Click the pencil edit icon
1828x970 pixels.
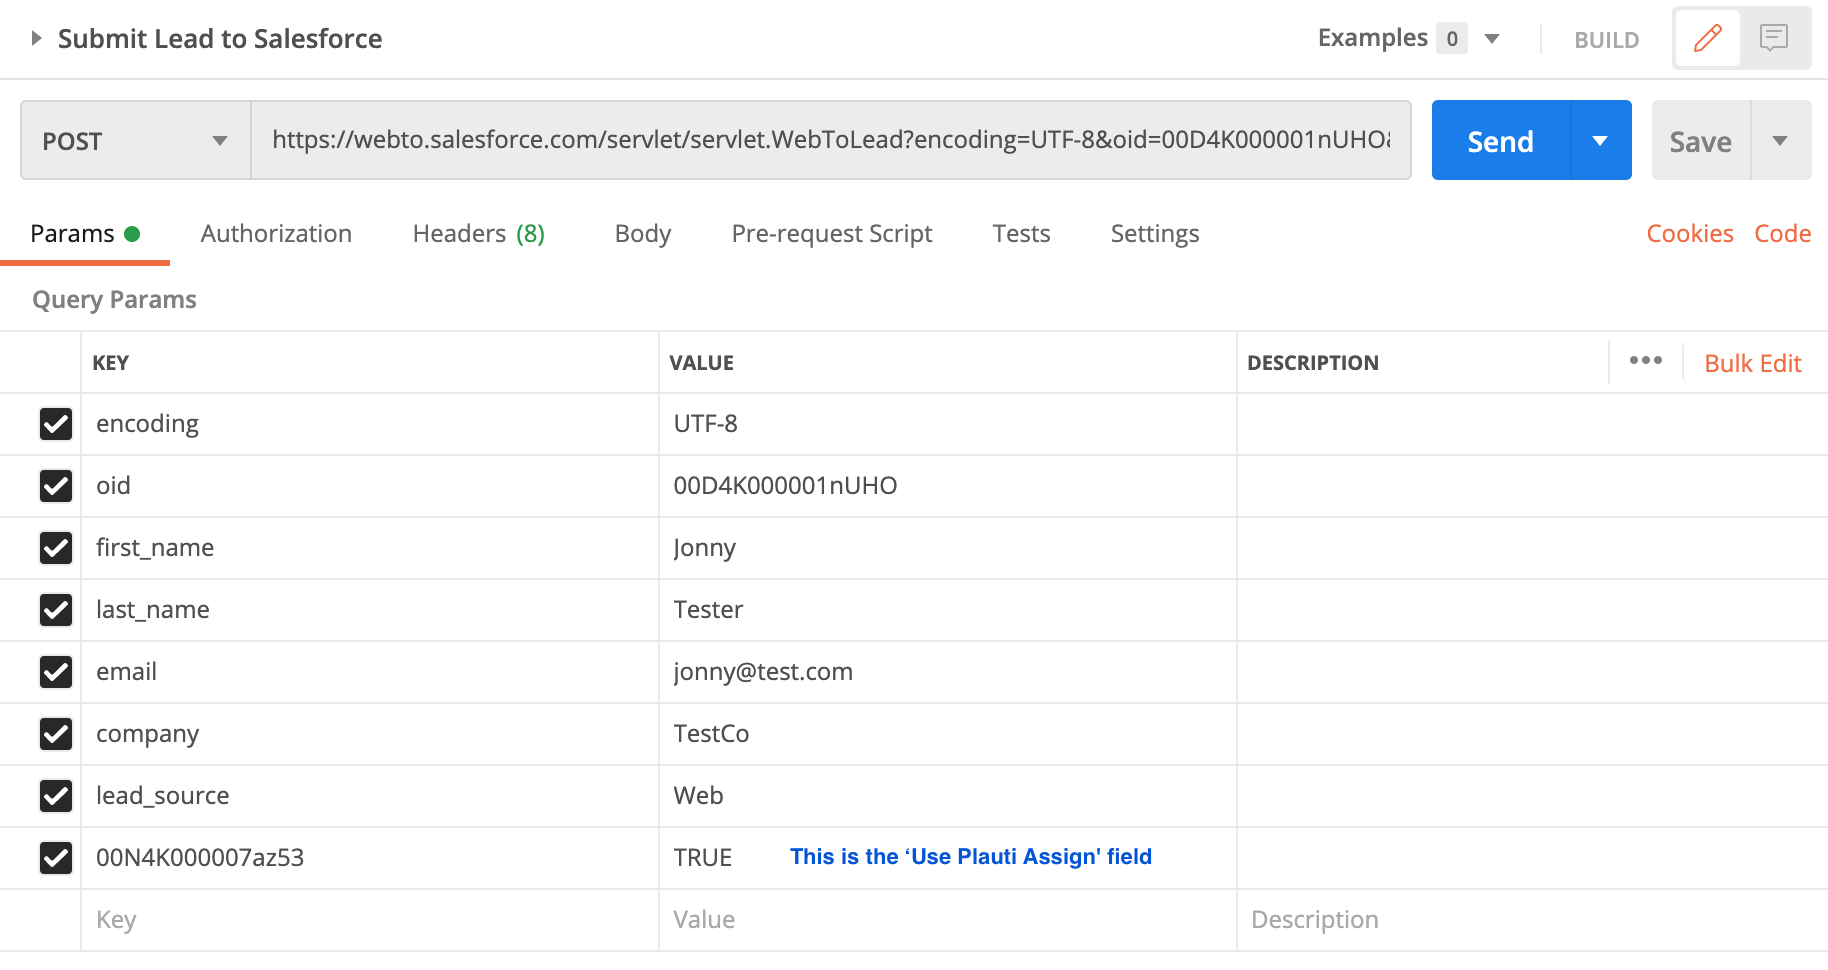click(x=1708, y=38)
